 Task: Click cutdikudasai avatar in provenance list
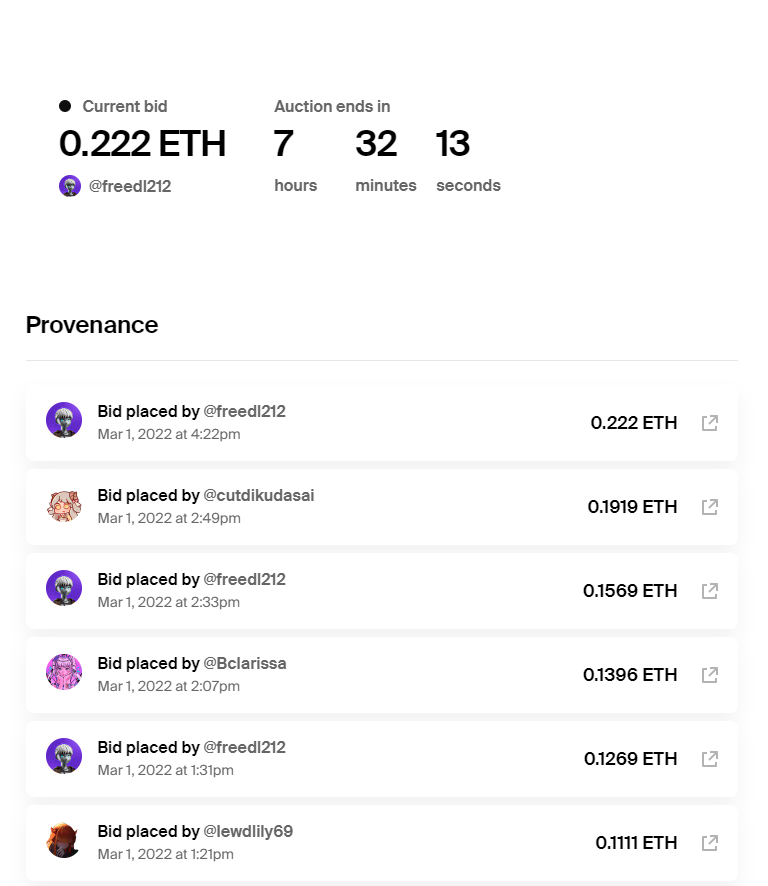point(64,505)
